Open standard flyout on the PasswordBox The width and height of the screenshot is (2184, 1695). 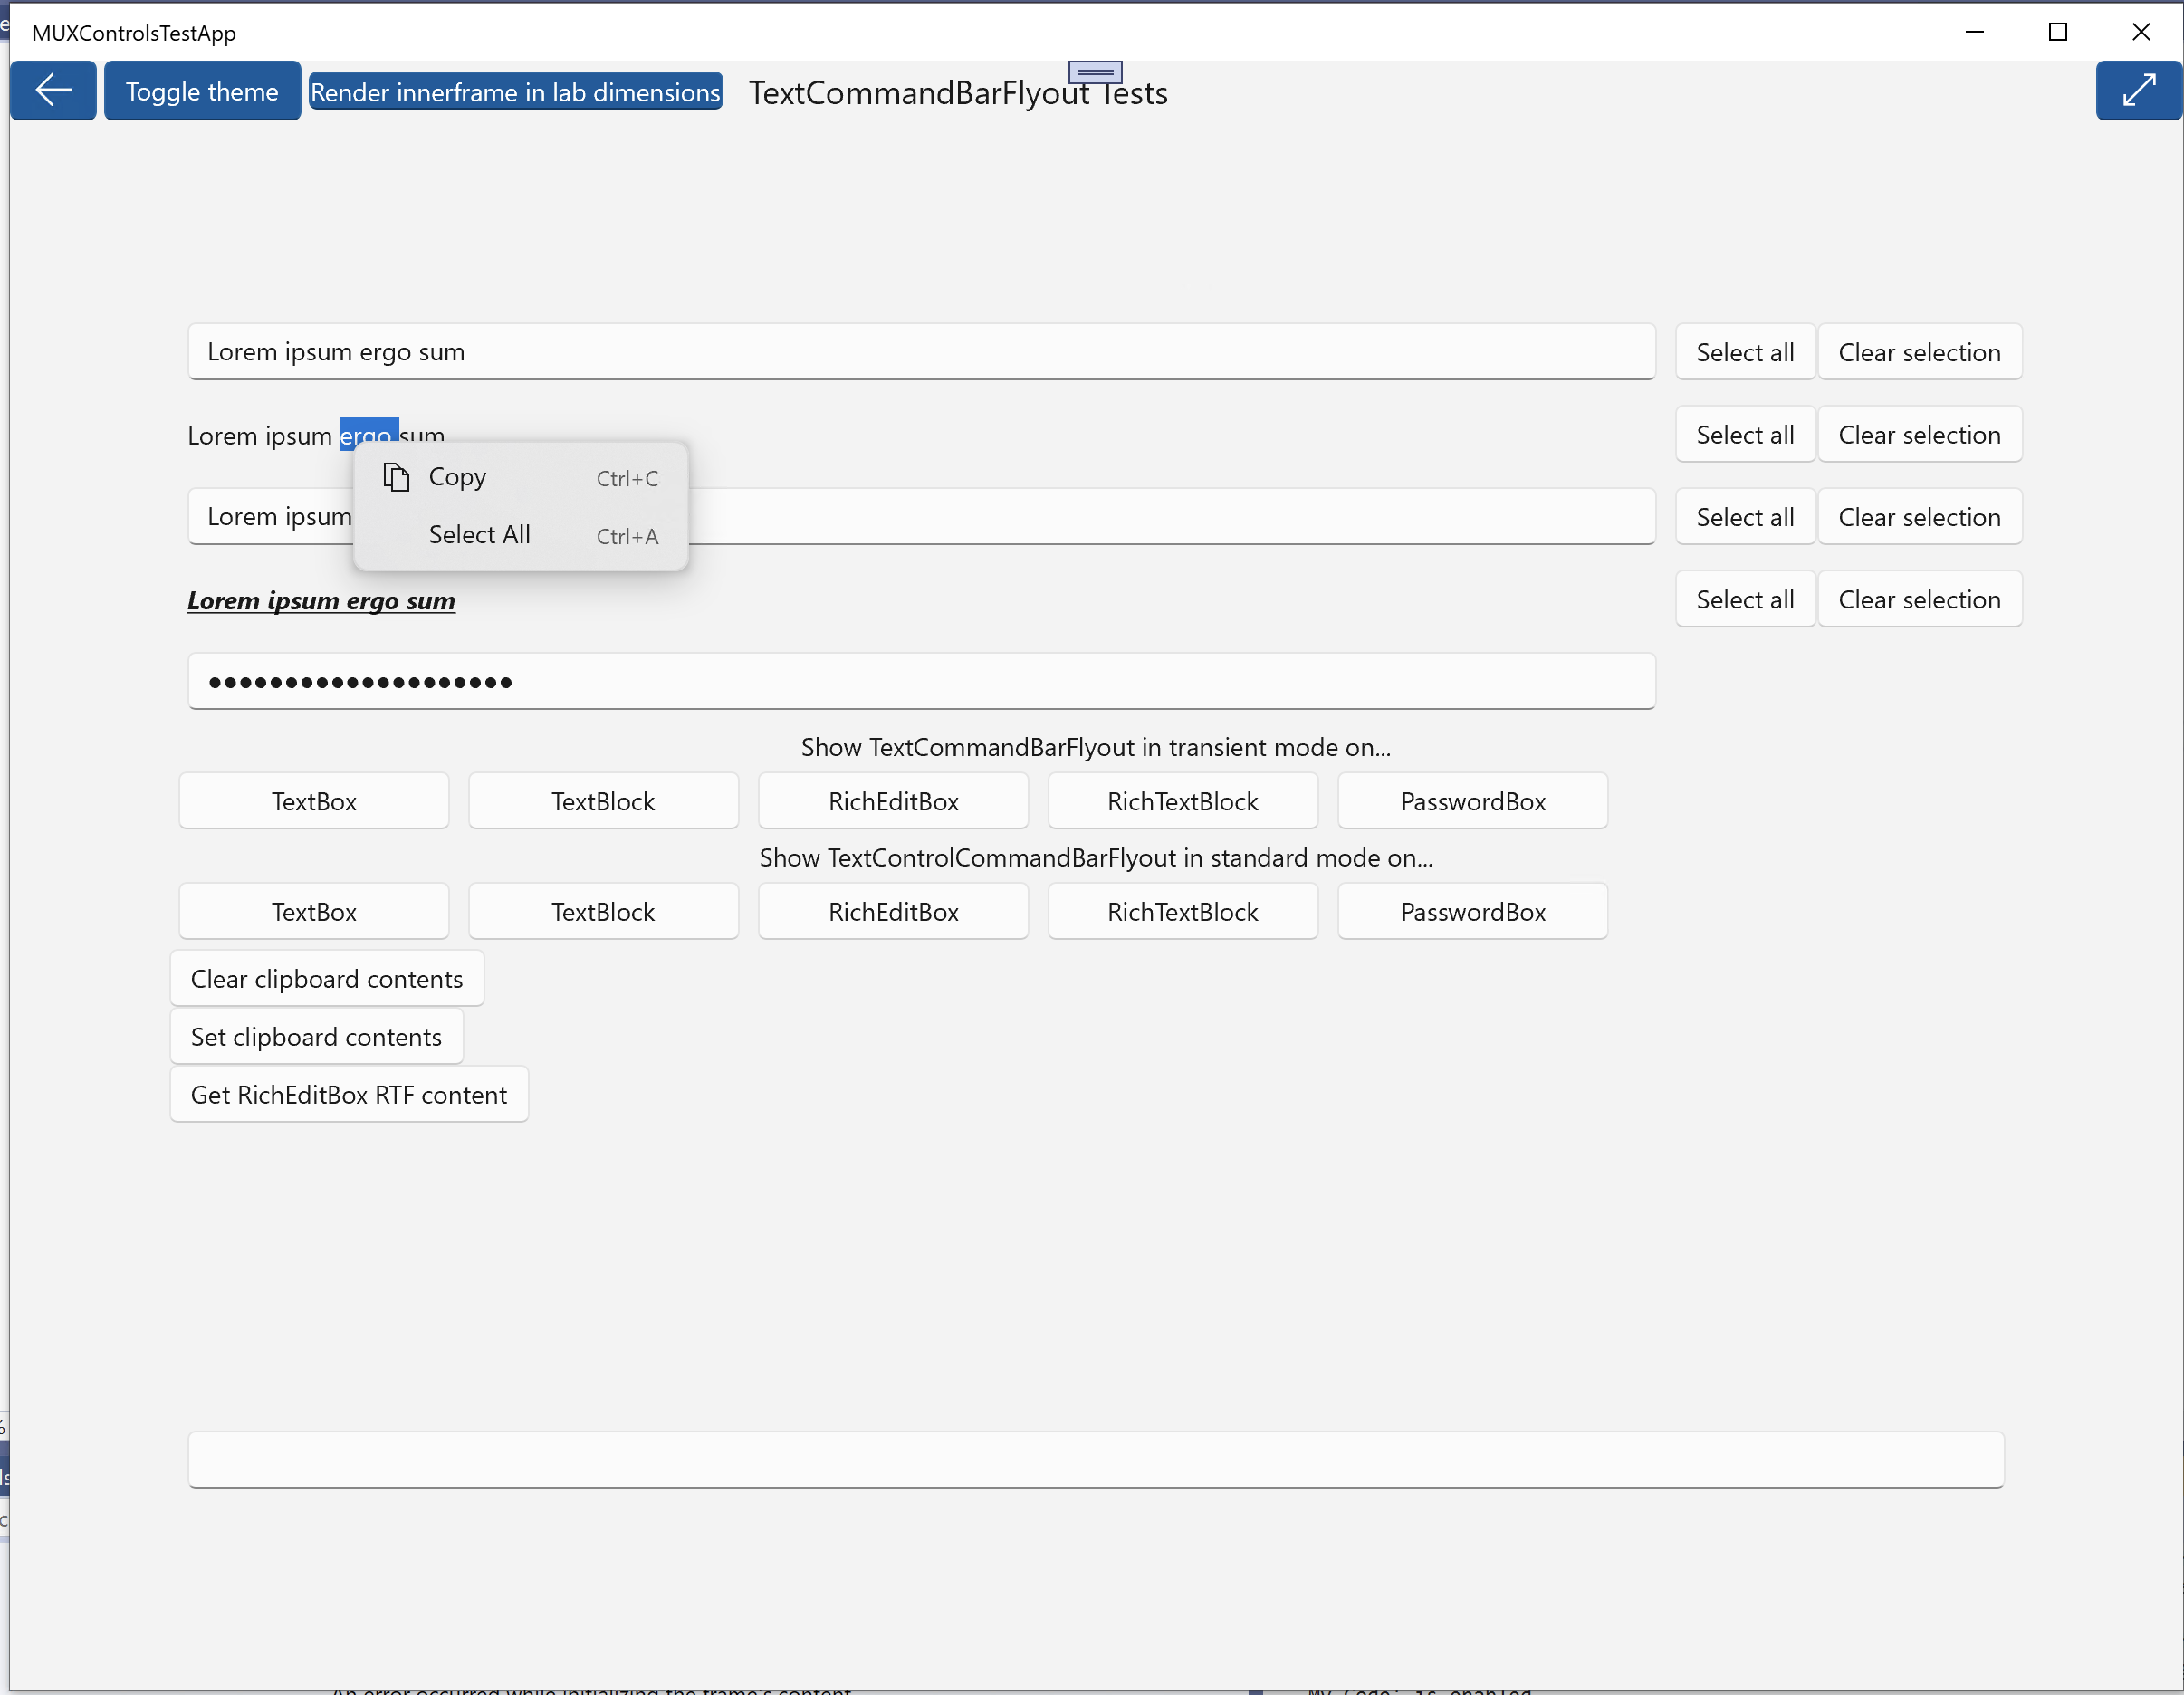(1472, 911)
